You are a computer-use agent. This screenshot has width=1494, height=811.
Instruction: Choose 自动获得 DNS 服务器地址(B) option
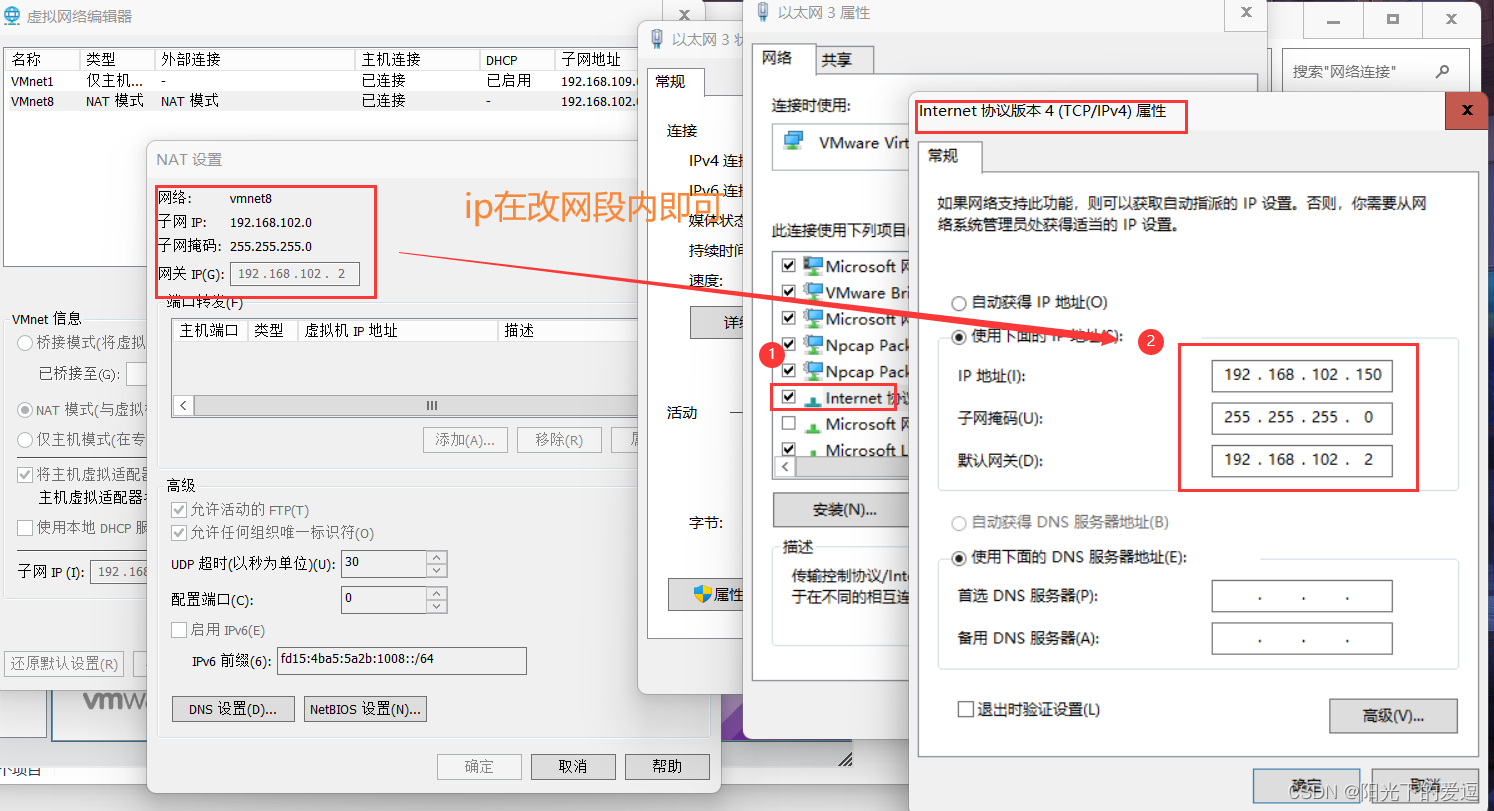[x=959, y=522]
